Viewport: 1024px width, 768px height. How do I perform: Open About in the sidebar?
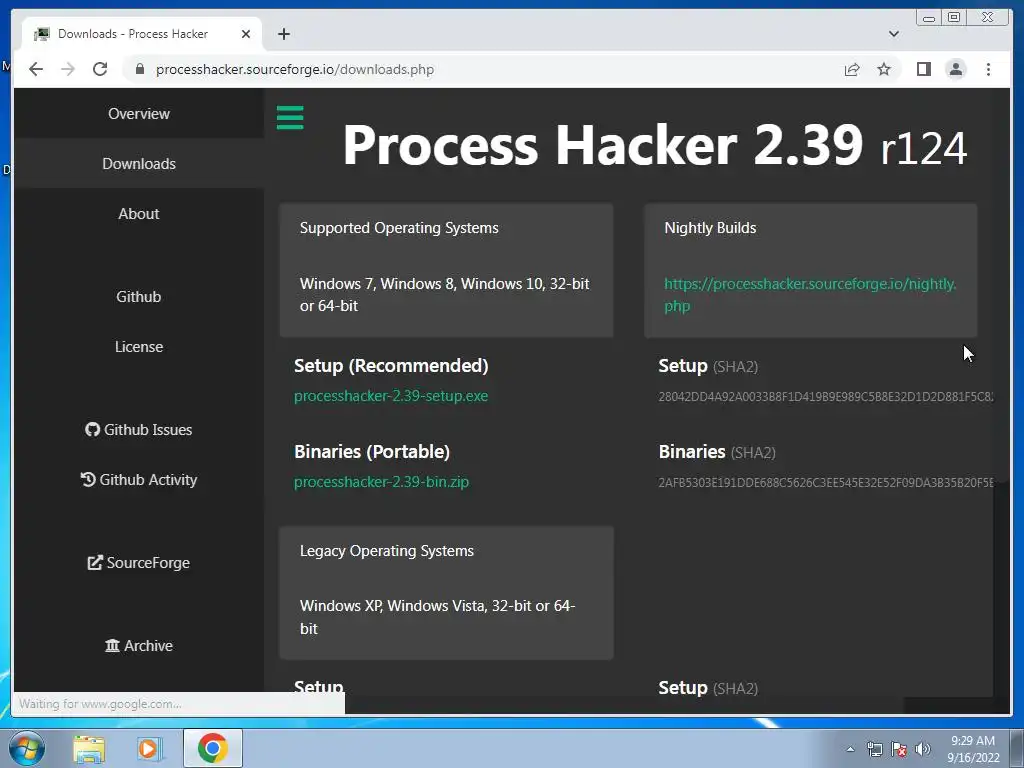(139, 214)
